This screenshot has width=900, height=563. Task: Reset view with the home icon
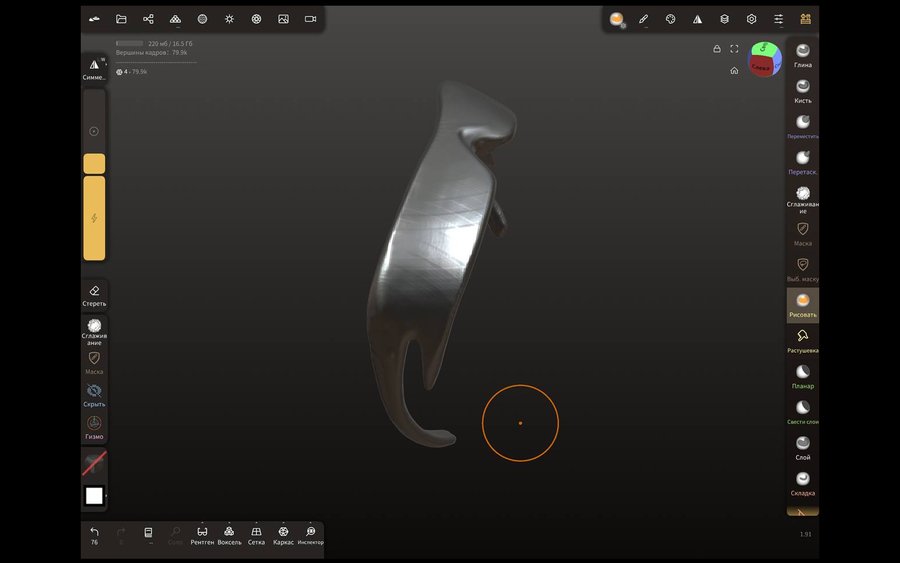[x=734, y=71]
